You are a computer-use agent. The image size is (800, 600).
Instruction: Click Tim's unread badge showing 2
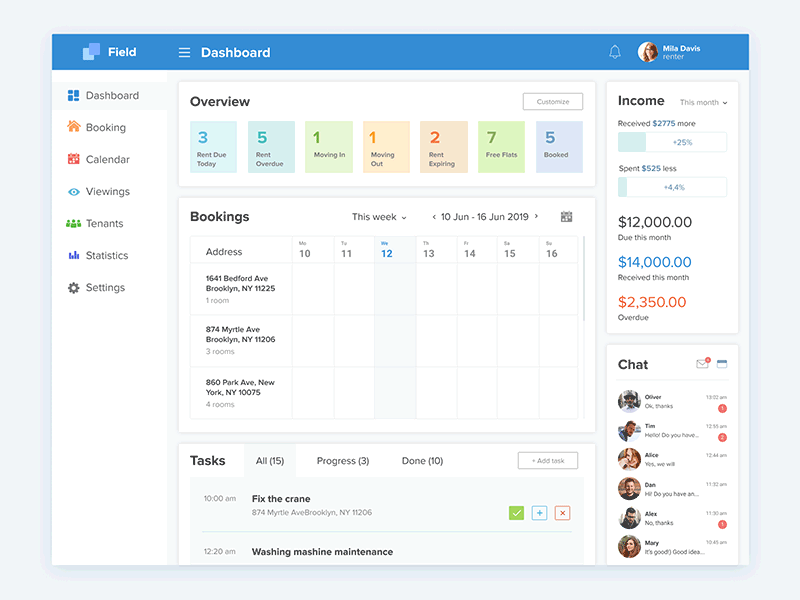(722, 437)
